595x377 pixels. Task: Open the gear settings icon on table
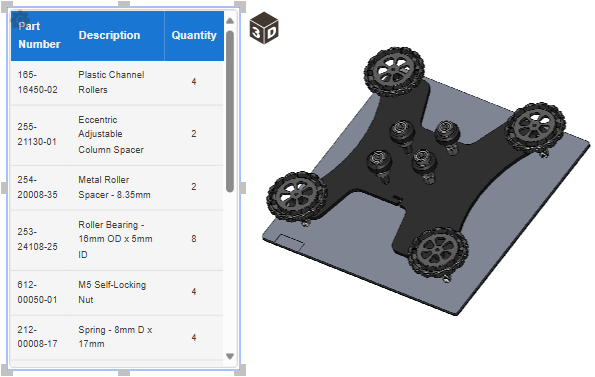(x=19, y=19)
